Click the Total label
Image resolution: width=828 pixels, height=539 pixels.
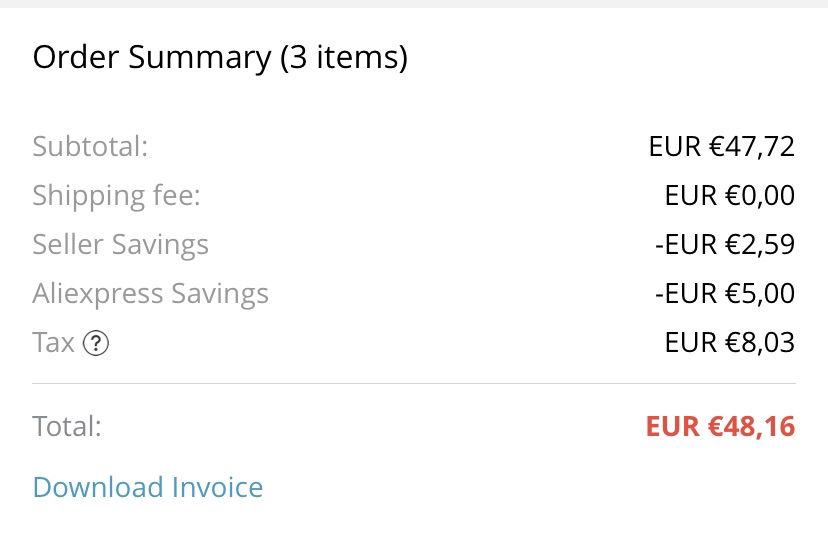[67, 426]
